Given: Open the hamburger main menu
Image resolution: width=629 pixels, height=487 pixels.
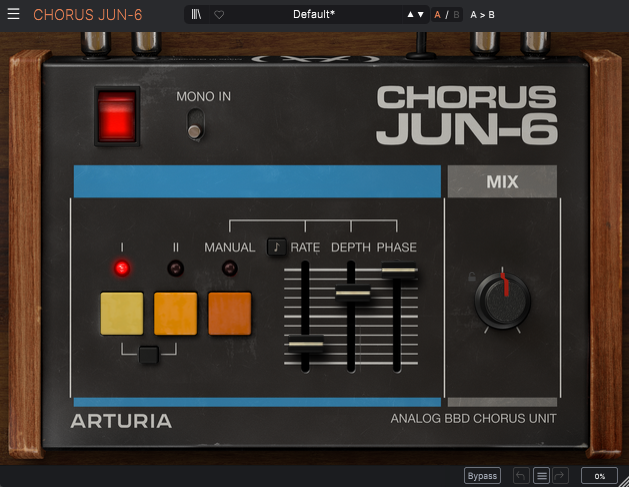Looking at the screenshot, I should 13,14.
